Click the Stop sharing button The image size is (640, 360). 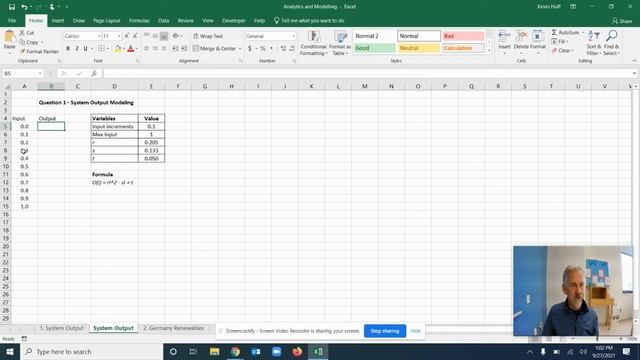384,331
